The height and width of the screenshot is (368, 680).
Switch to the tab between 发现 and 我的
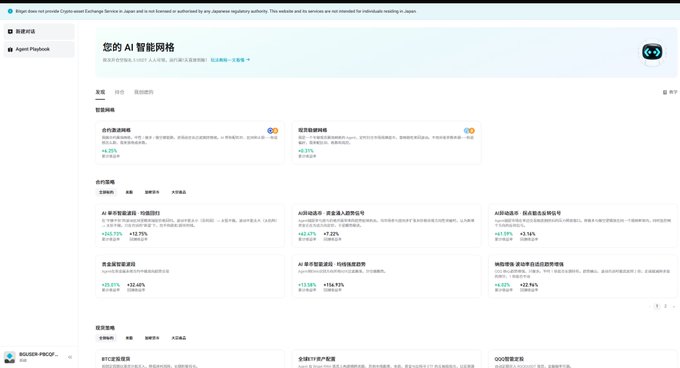pos(119,92)
